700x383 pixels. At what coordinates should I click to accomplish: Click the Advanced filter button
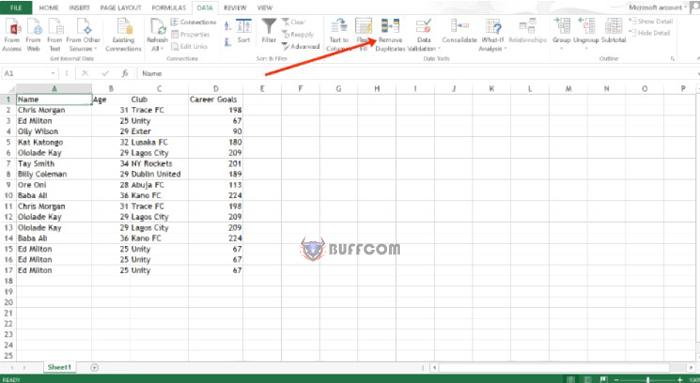point(301,46)
